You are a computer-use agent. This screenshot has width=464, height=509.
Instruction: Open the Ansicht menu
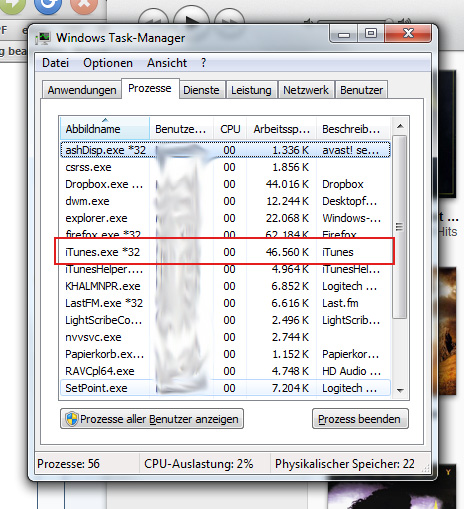coord(167,63)
